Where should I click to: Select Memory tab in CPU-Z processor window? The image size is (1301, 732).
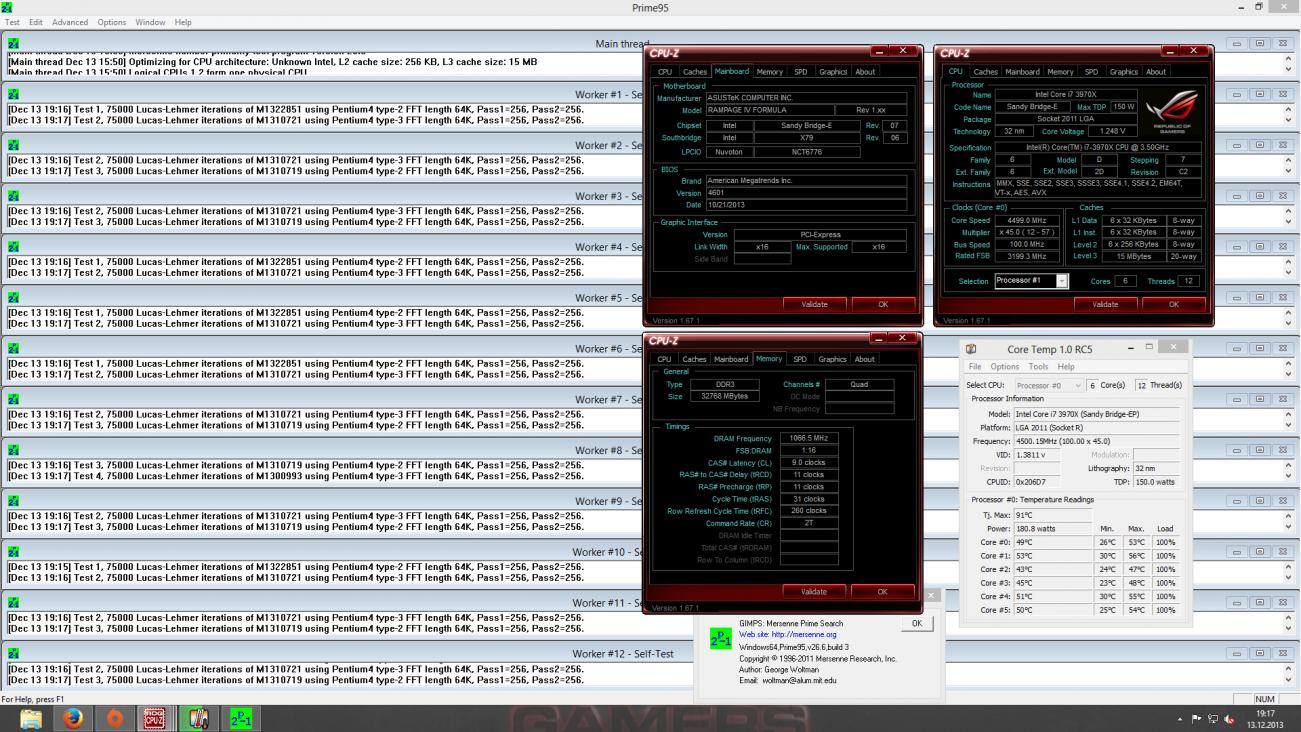(1060, 72)
